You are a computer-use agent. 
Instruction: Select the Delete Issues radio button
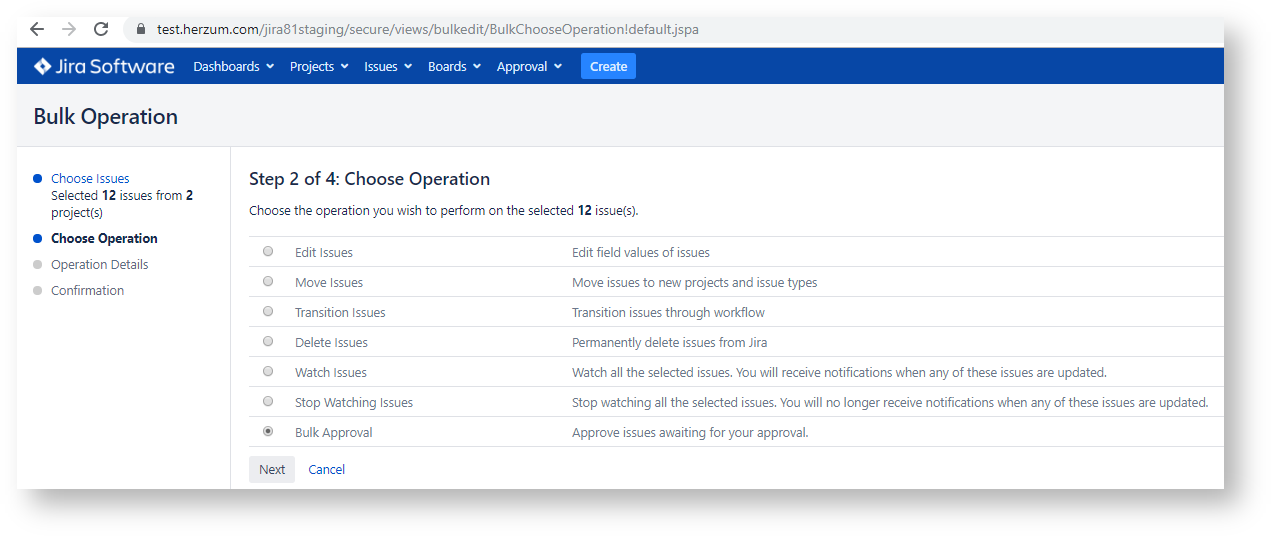pos(268,342)
